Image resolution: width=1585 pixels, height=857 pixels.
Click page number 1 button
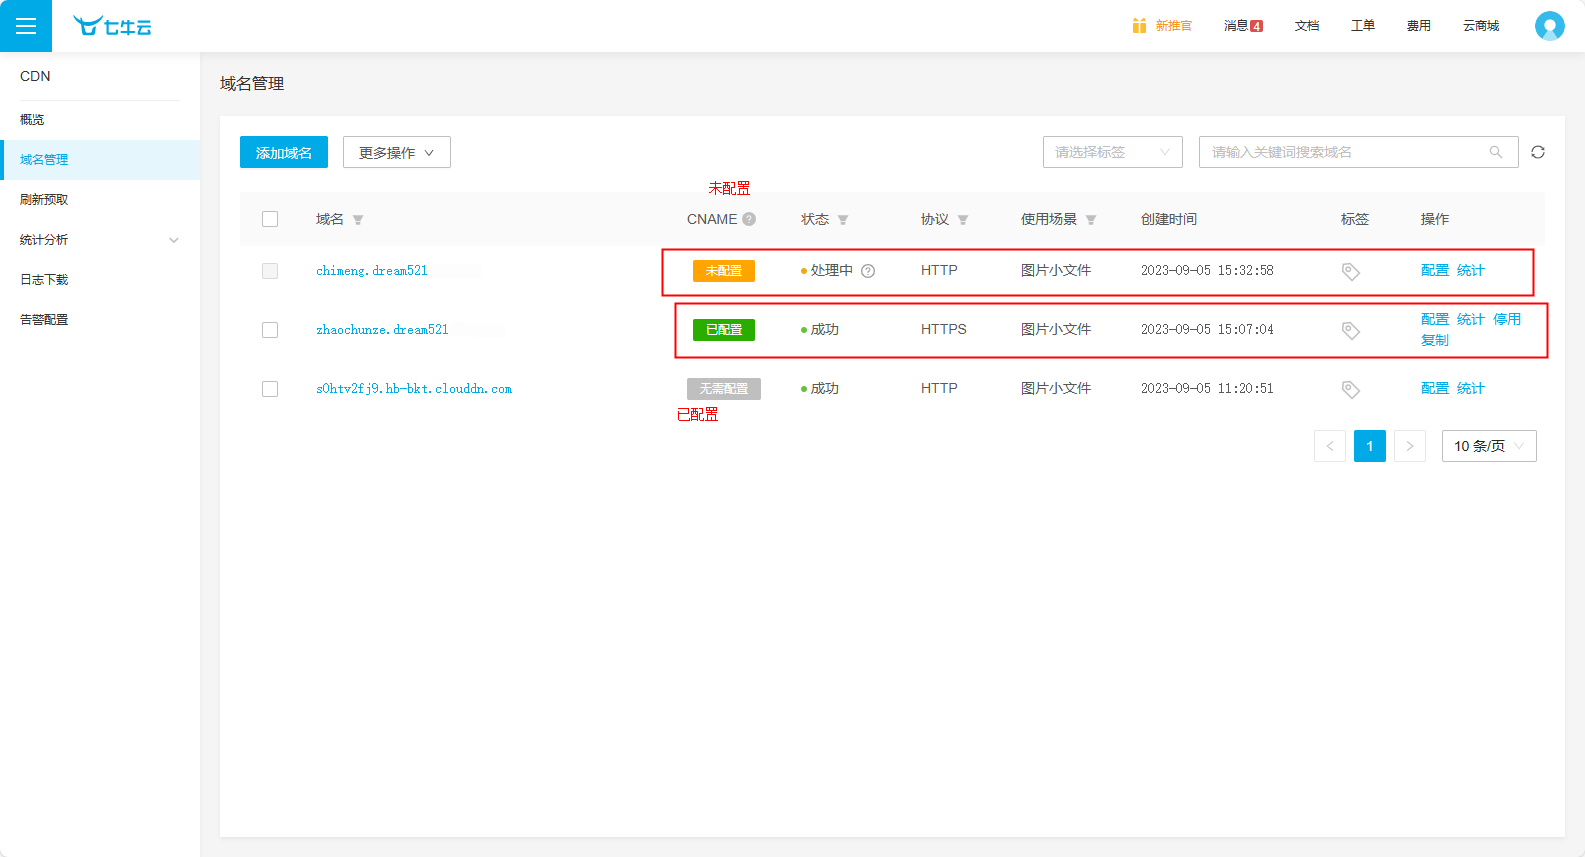(1370, 446)
